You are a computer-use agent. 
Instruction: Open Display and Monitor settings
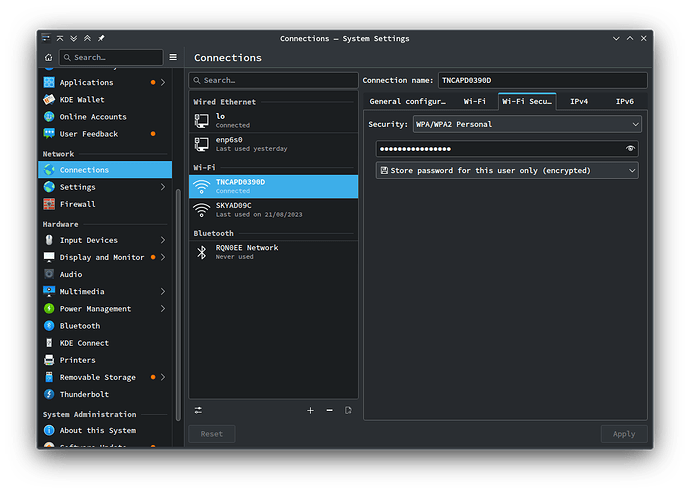pyautogui.click(x=105, y=257)
